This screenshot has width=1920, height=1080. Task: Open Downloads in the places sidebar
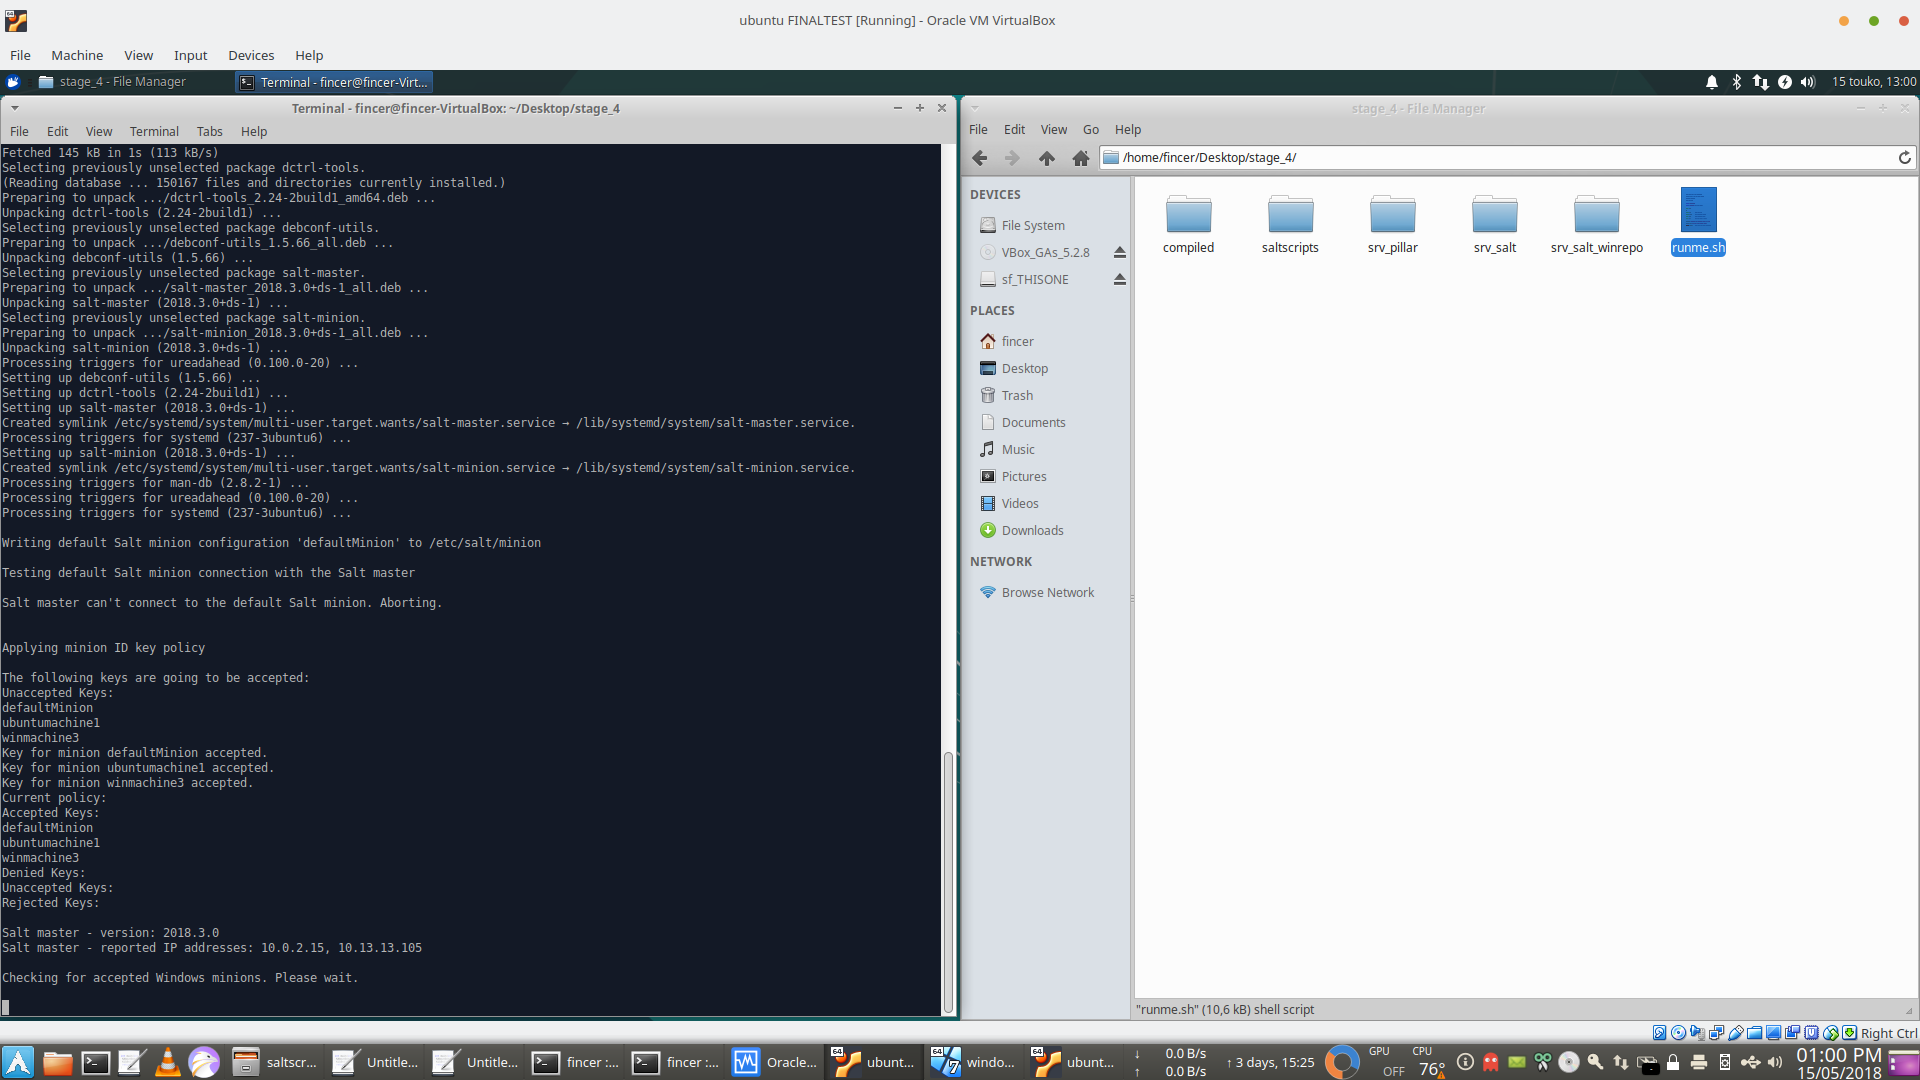click(1032, 531)
